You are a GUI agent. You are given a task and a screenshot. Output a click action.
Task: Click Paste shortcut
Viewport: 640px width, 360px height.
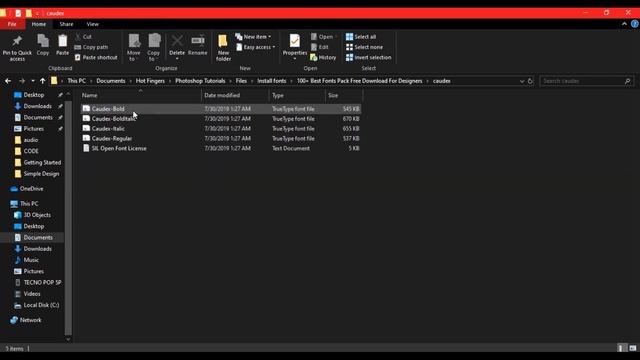pyautogui.click(x=96, y=58)
